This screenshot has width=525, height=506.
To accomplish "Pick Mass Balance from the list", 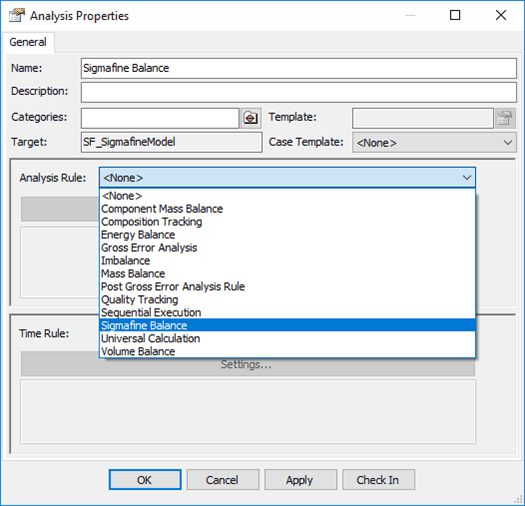I will tap(287, 274).
